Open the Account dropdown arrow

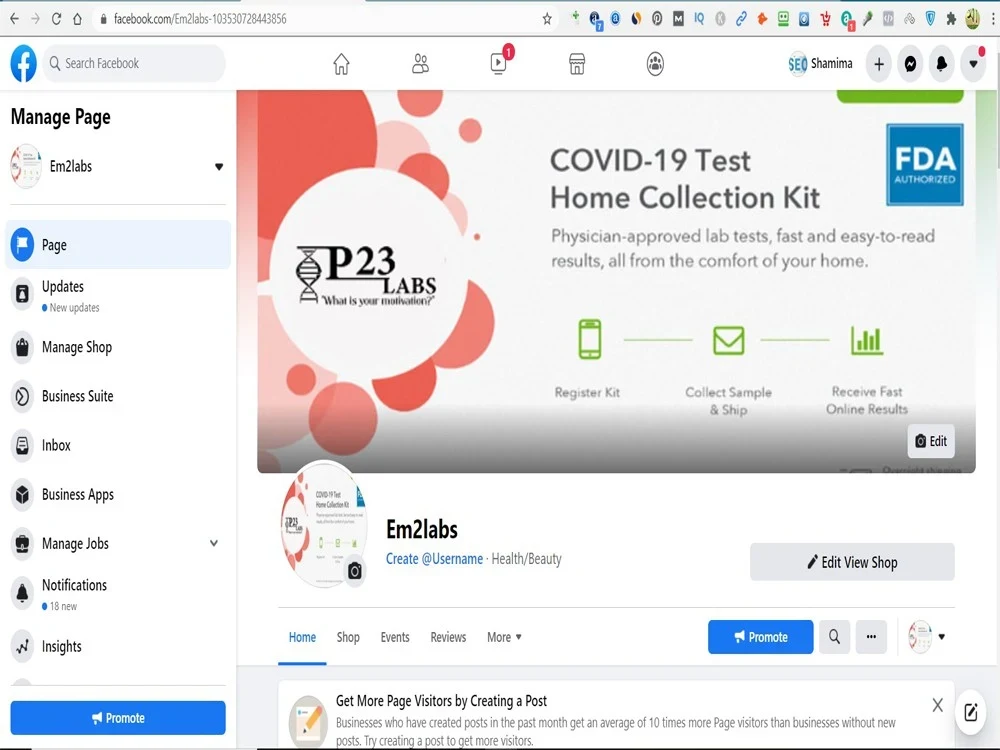pos(973,64)
